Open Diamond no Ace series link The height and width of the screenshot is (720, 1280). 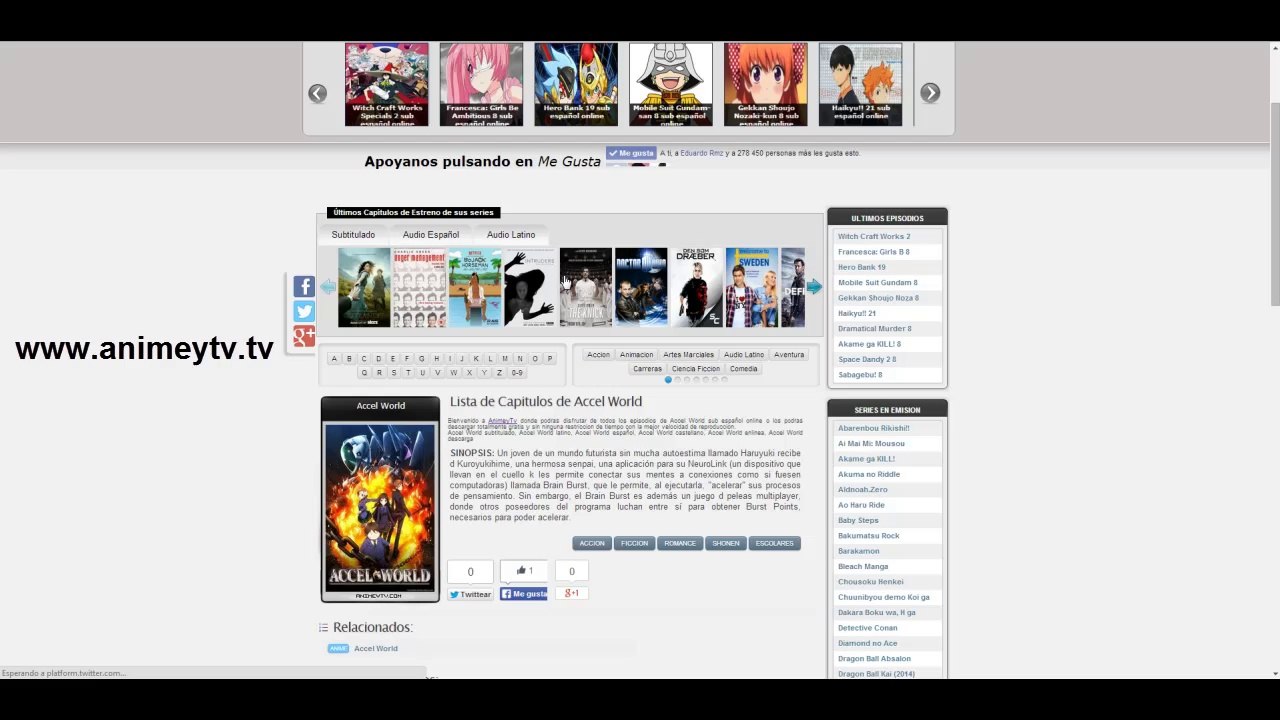click(x=868, y=643)
